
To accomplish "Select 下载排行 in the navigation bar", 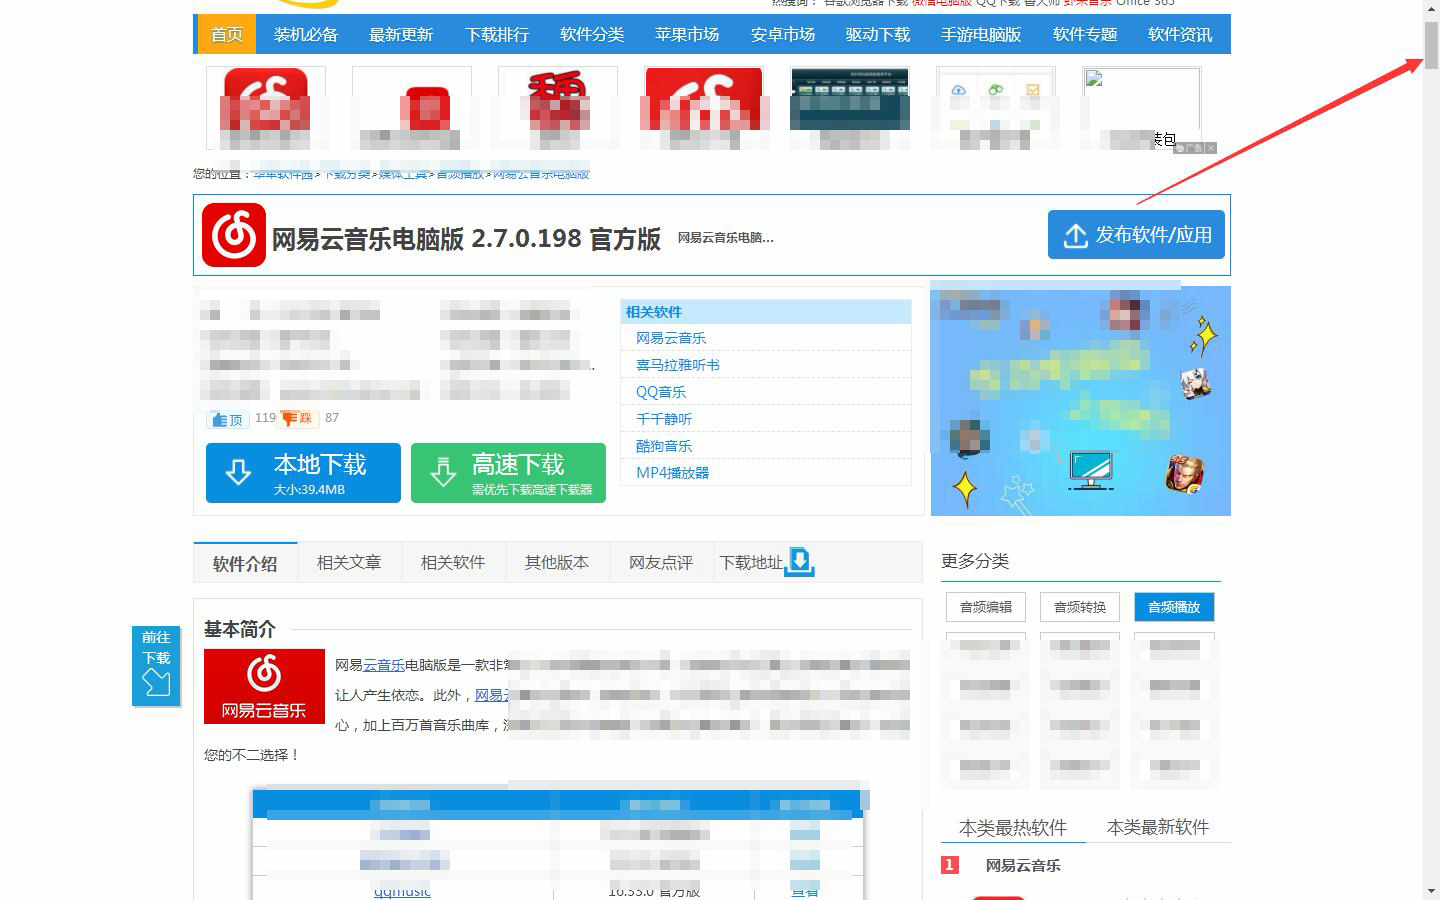I will (497, 34).
